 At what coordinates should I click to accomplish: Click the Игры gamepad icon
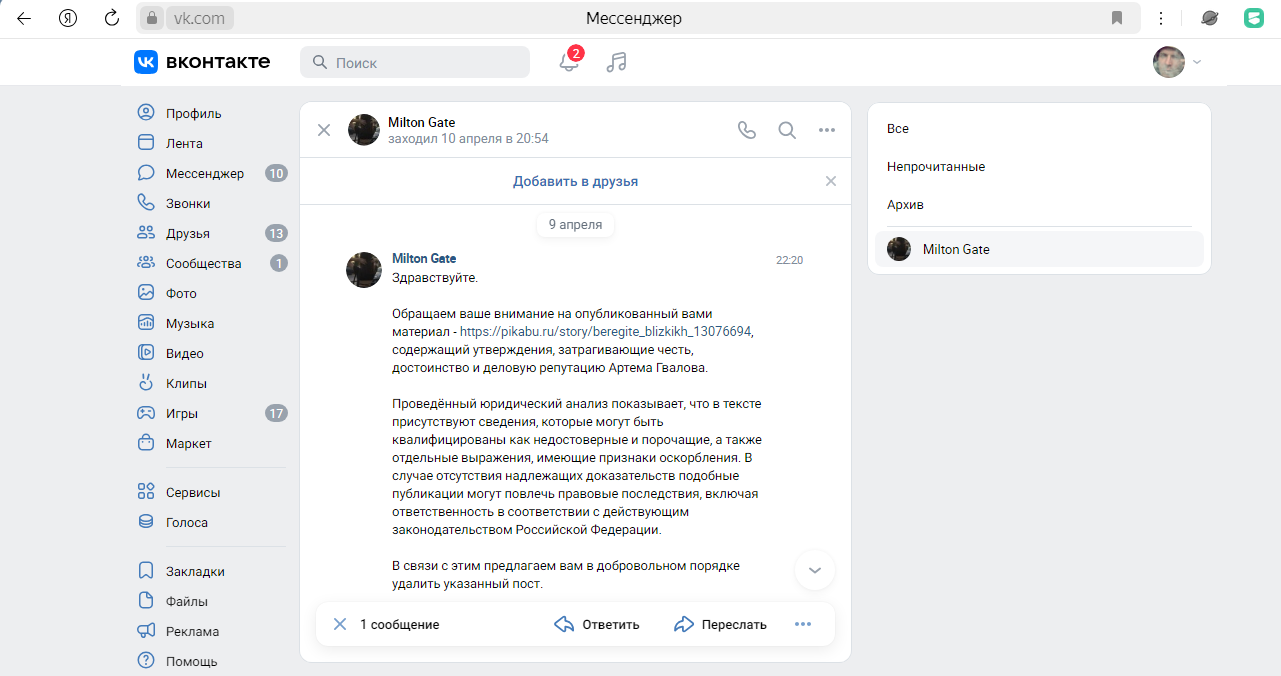click(x=146, y=413)
